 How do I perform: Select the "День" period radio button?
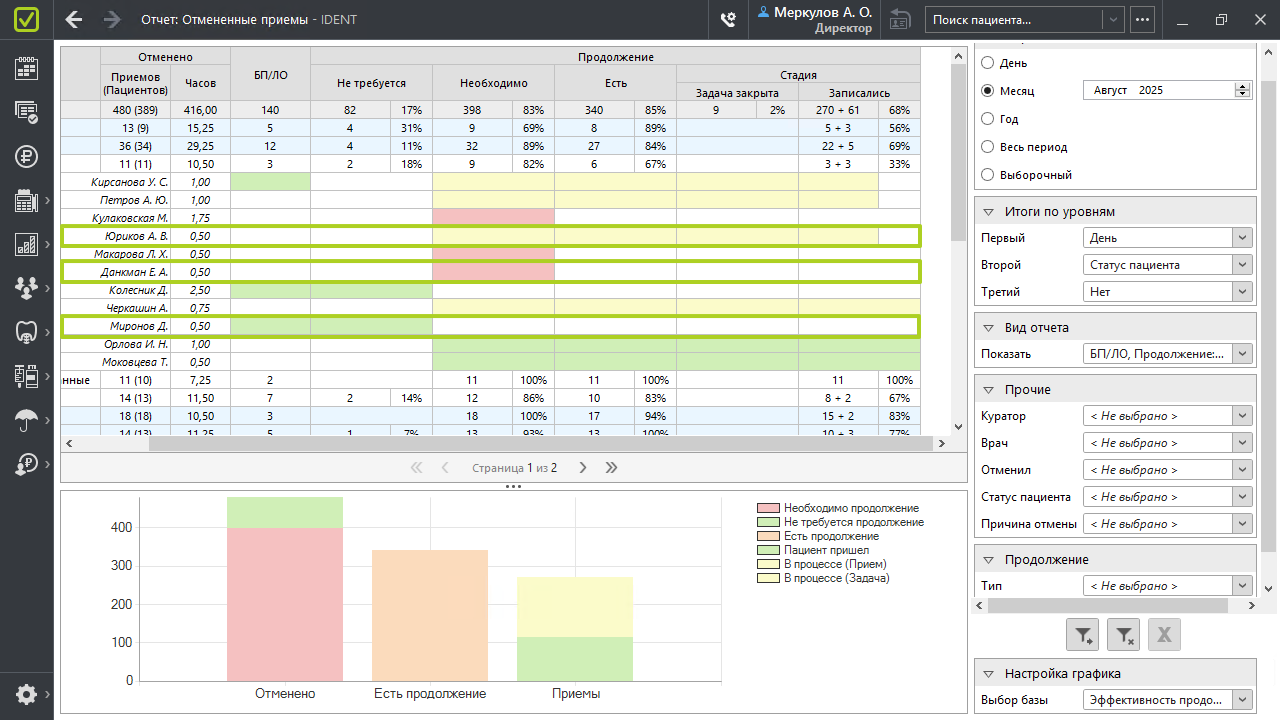point(988,63)
